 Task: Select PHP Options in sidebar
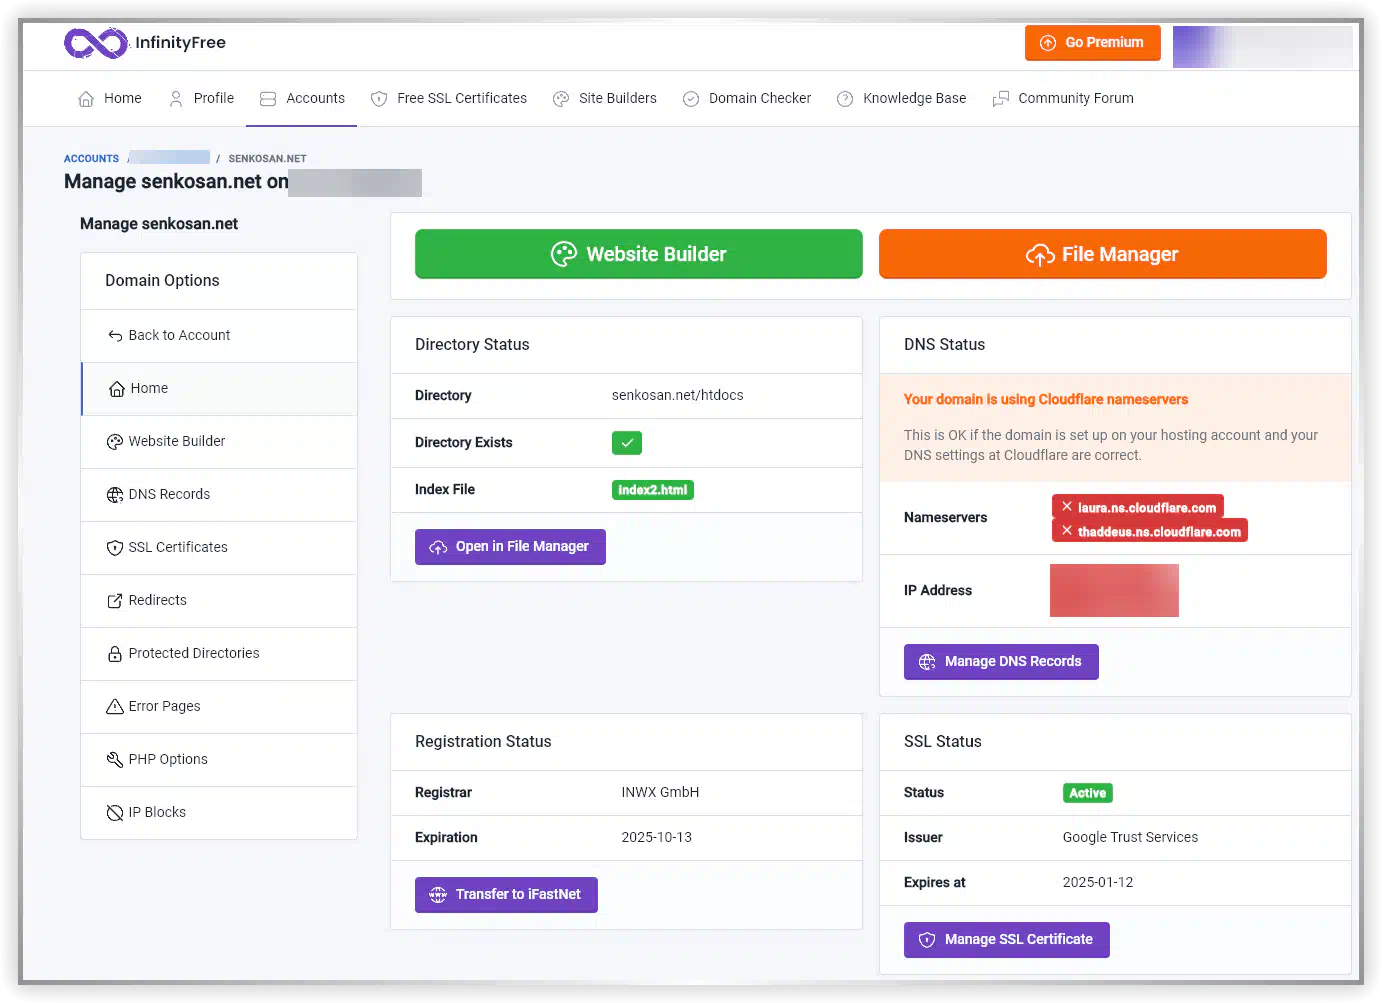point(219,760)
